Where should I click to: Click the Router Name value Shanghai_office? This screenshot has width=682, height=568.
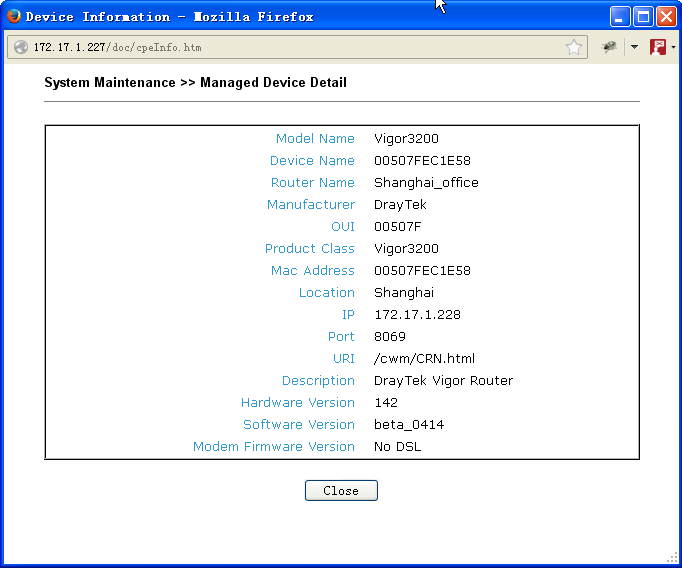click(426, 183)
